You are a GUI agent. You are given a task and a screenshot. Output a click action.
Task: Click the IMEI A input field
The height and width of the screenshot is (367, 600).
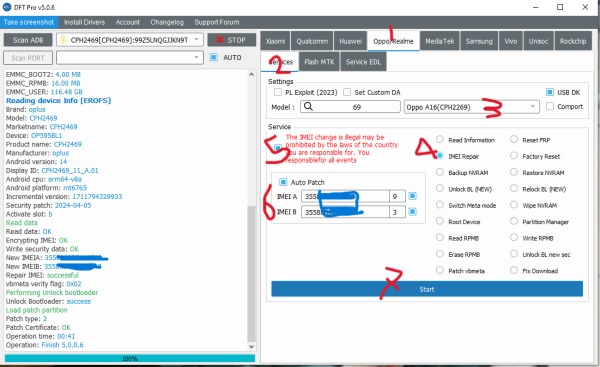[x=345, y=196]
